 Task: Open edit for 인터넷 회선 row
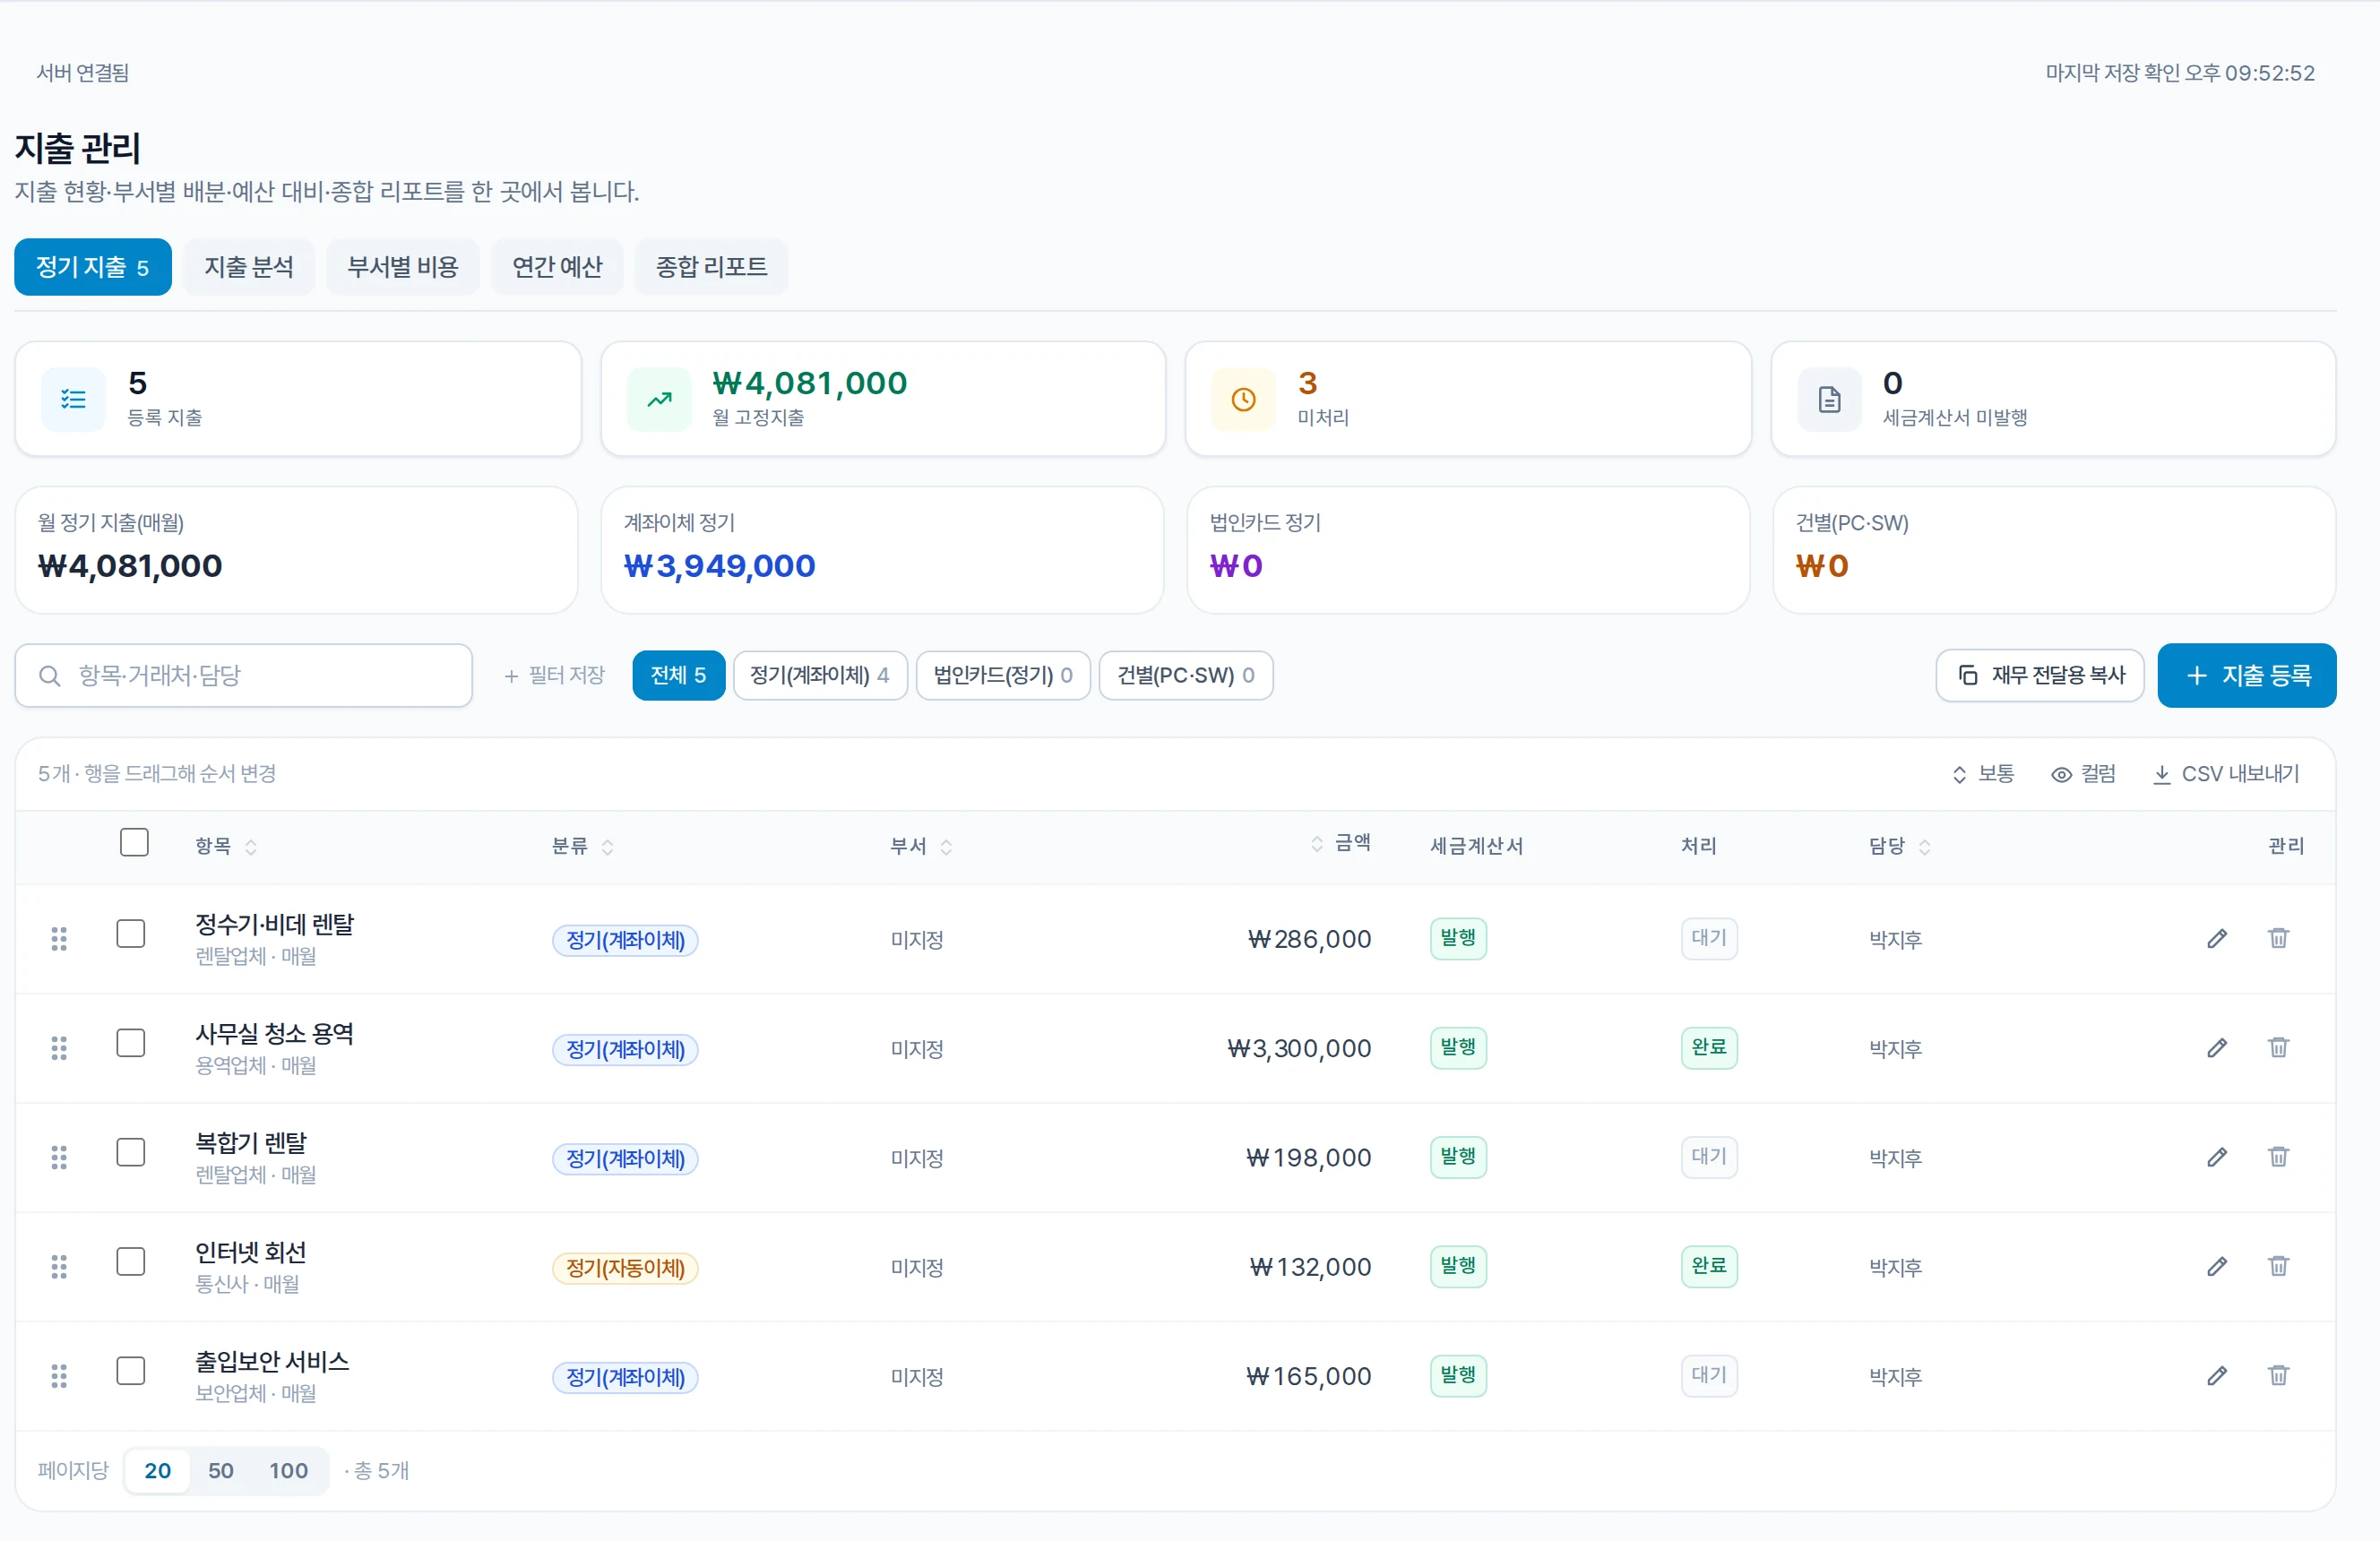pos(2217,1266)
